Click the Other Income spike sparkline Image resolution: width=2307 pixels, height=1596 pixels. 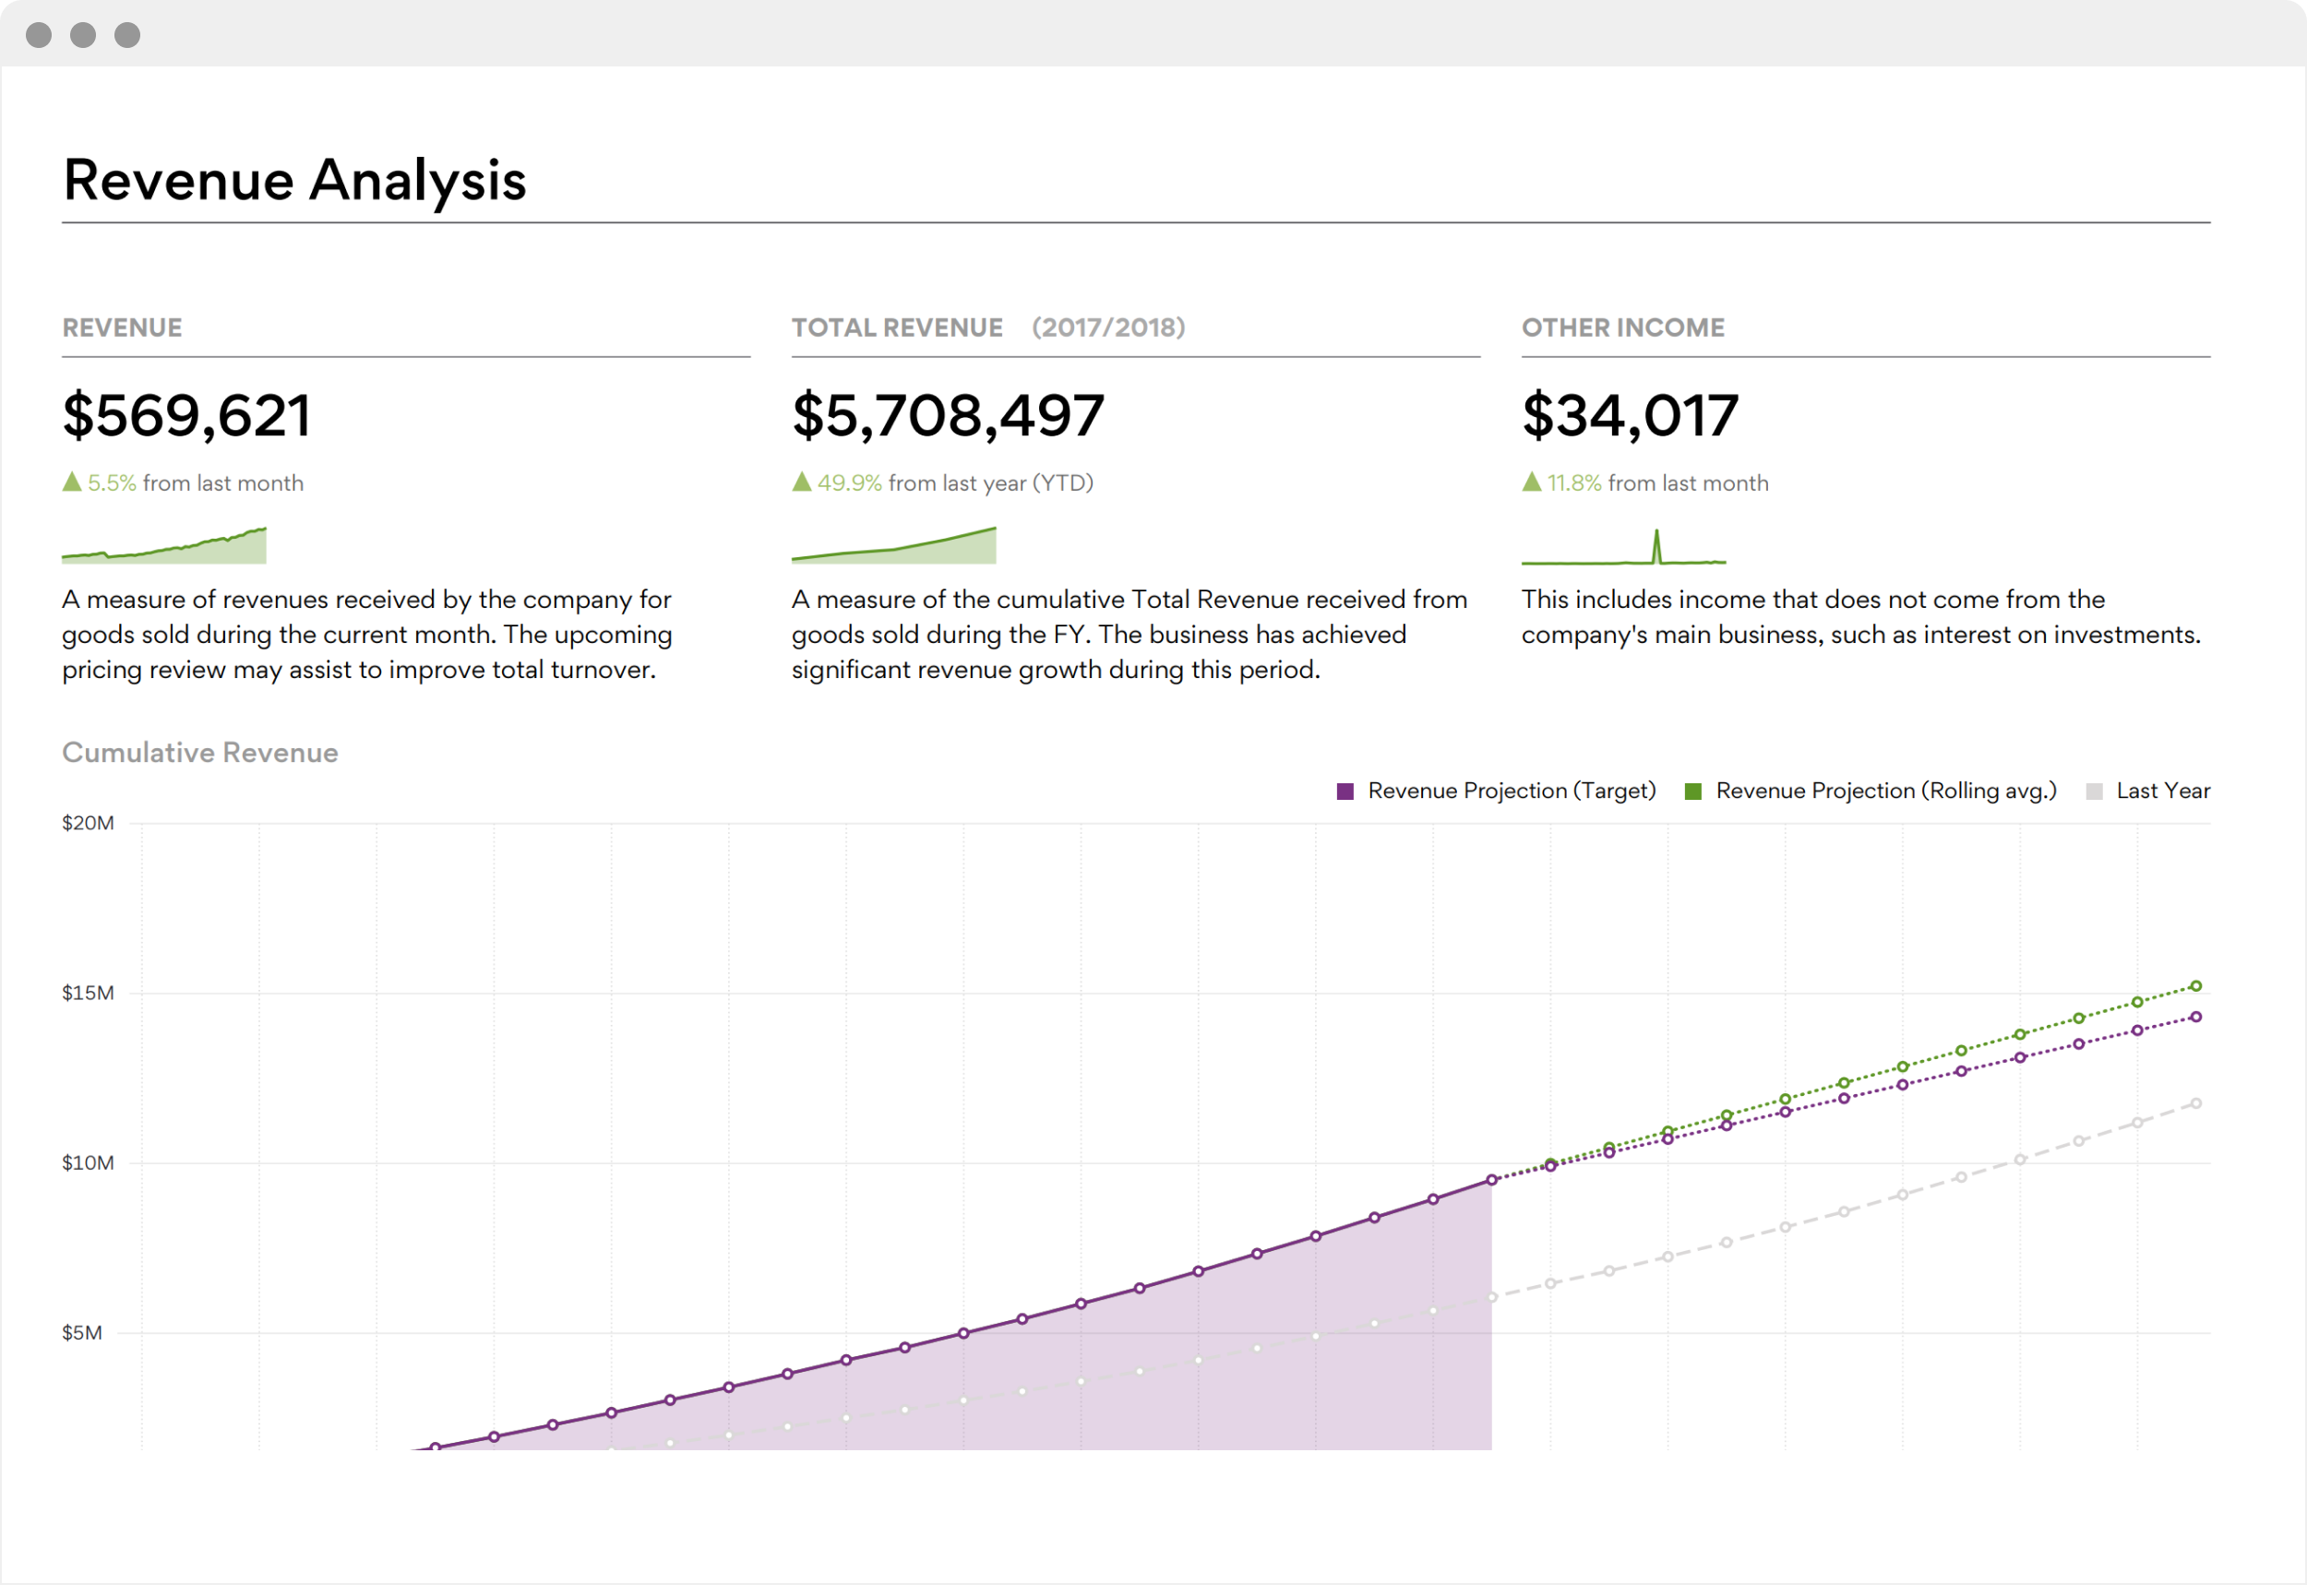[x=1622, y=550]
